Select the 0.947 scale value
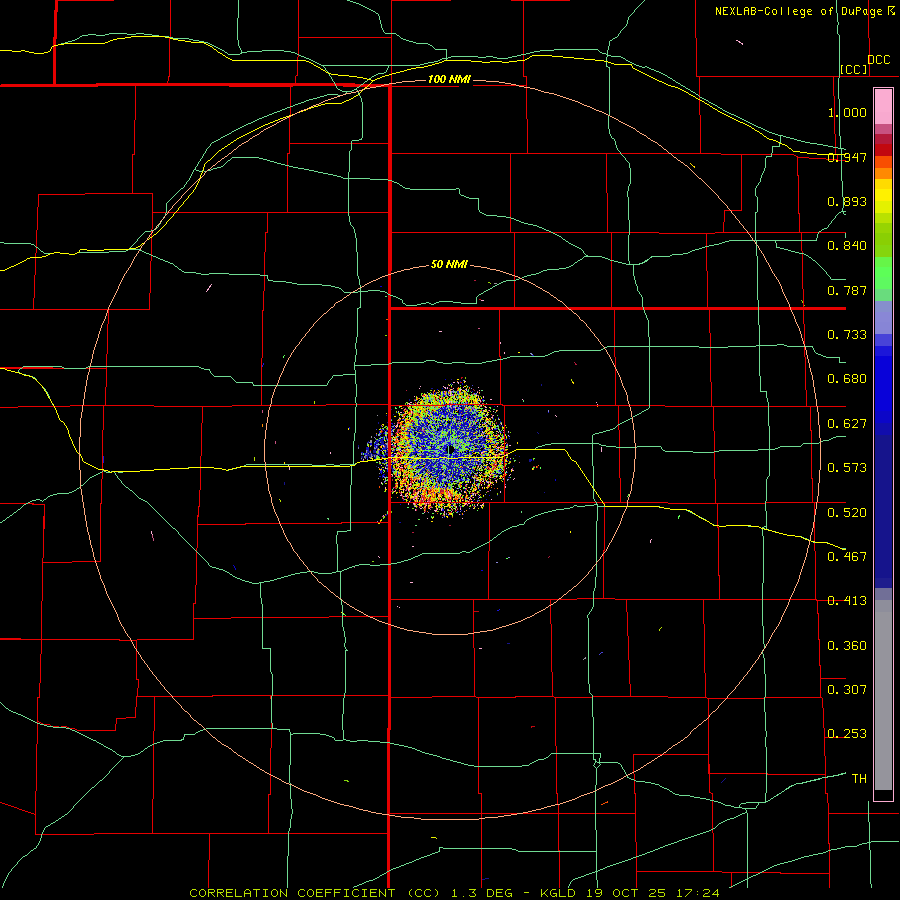 [847, 157]
